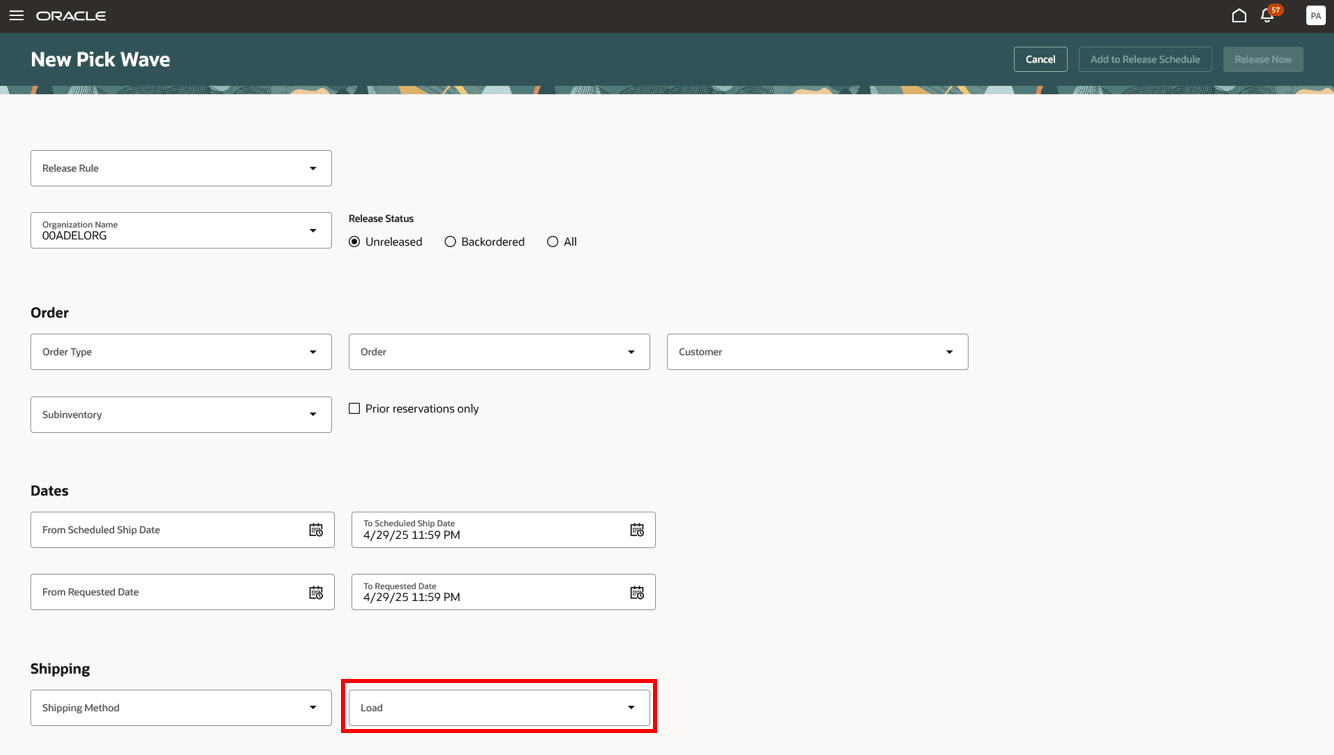1334x755 pixels.
Task: Open calendar for From Scheduled Ship Date
Action: pos(316,530)
